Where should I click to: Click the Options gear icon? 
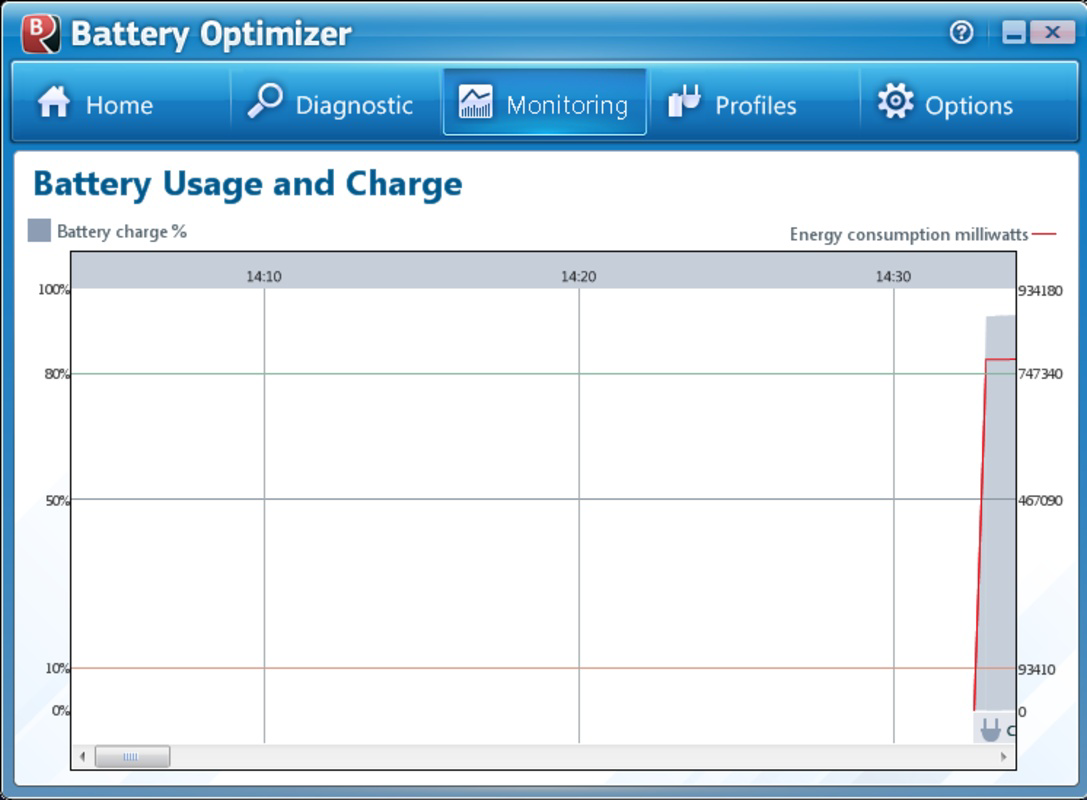pos(896,102)
